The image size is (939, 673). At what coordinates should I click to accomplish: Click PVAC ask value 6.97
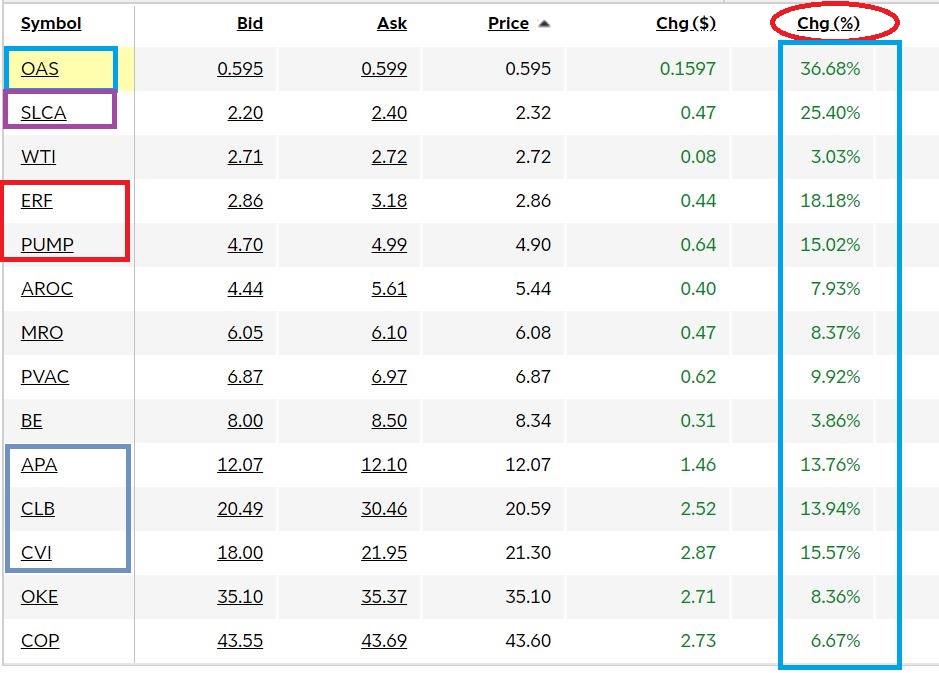389,377
